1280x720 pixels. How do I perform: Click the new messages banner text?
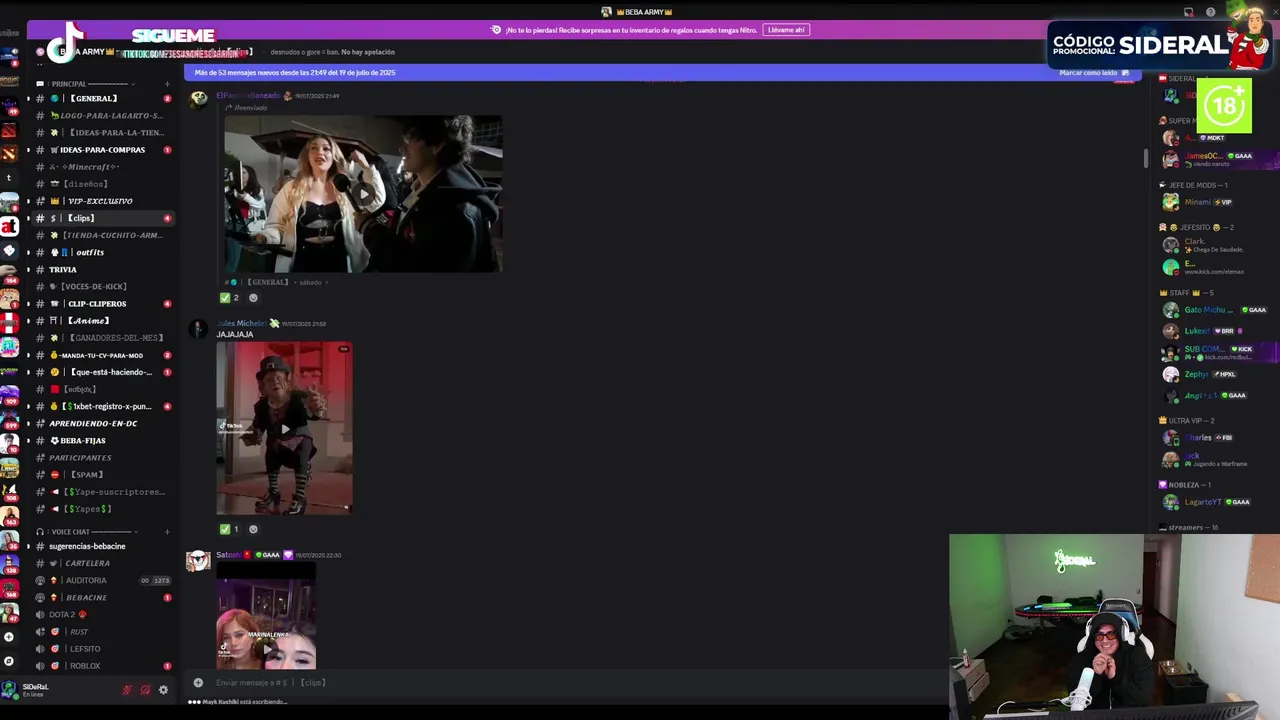(x=295, y=73)
